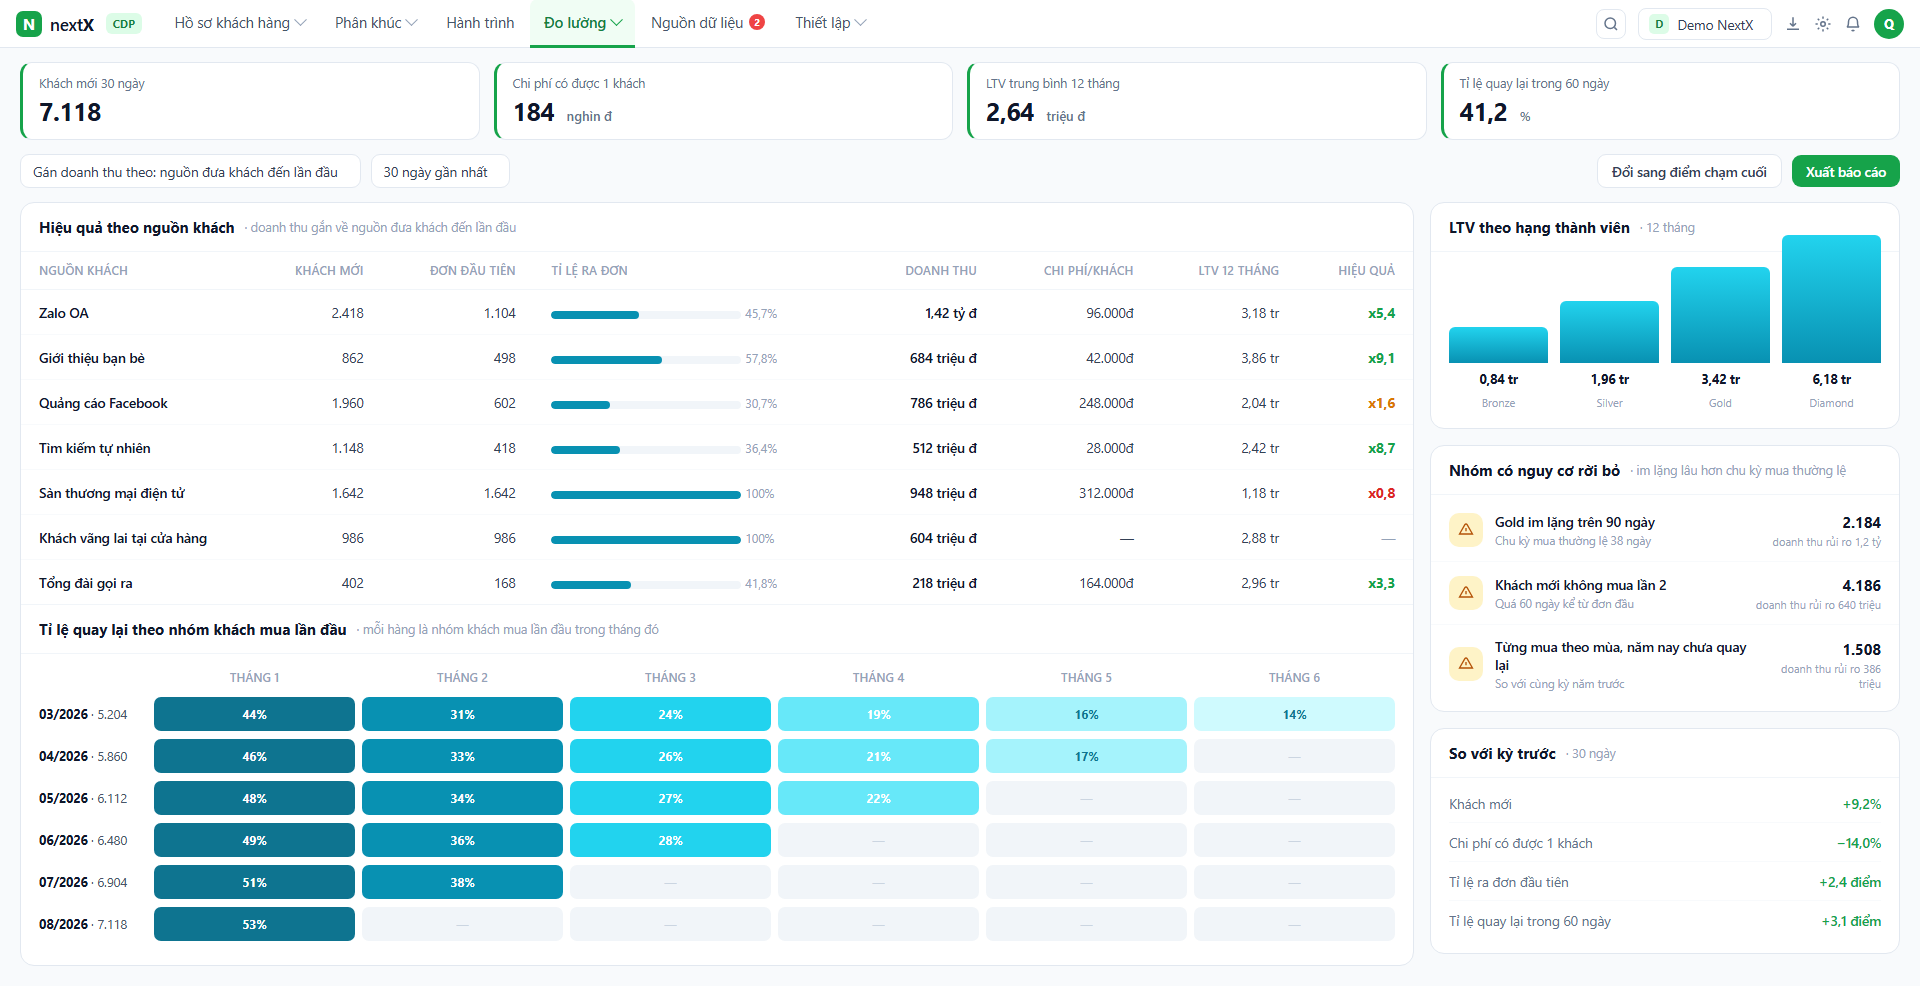Open Hành trình tab

(480, 23)
